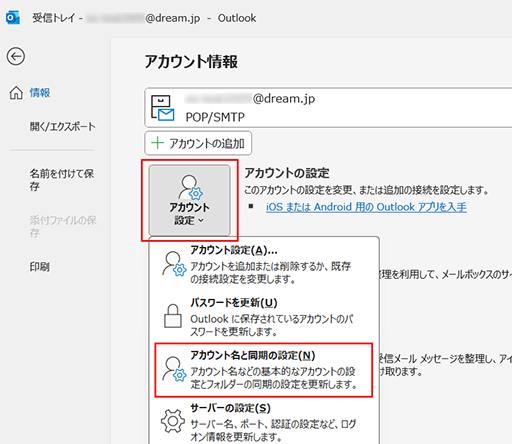Click the アカウント情報 heading
The height and width of the screenshot is (444, 512).
191,62
